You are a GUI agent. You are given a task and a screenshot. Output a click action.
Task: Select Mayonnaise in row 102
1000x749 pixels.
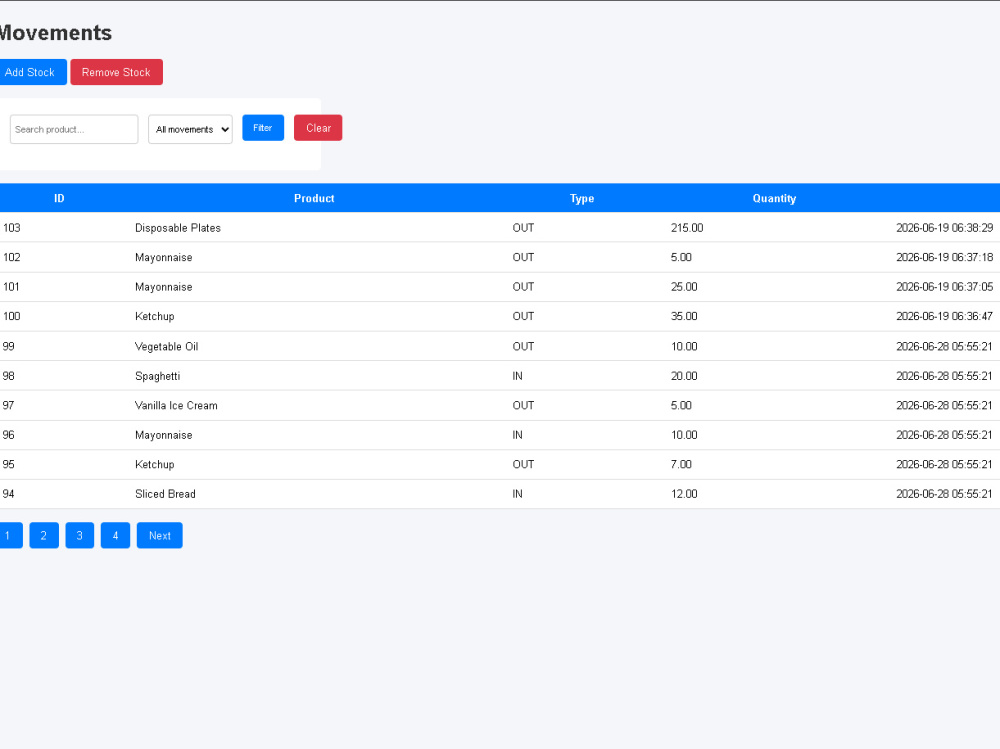point(163,257)
